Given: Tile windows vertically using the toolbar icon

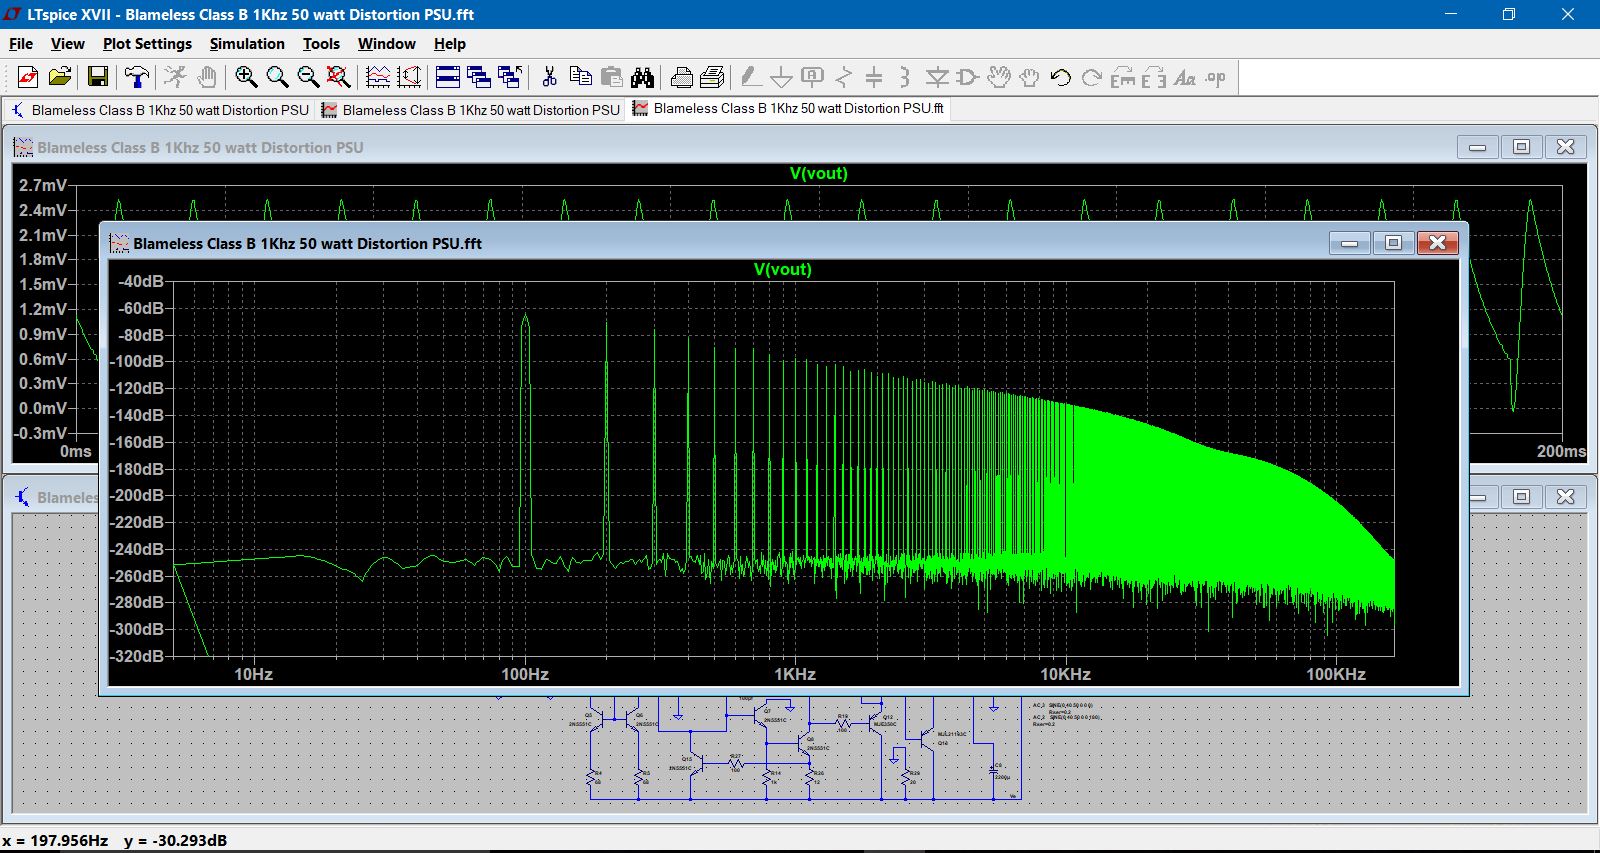Looking at the screenshot, I should (x=479, y=77).
